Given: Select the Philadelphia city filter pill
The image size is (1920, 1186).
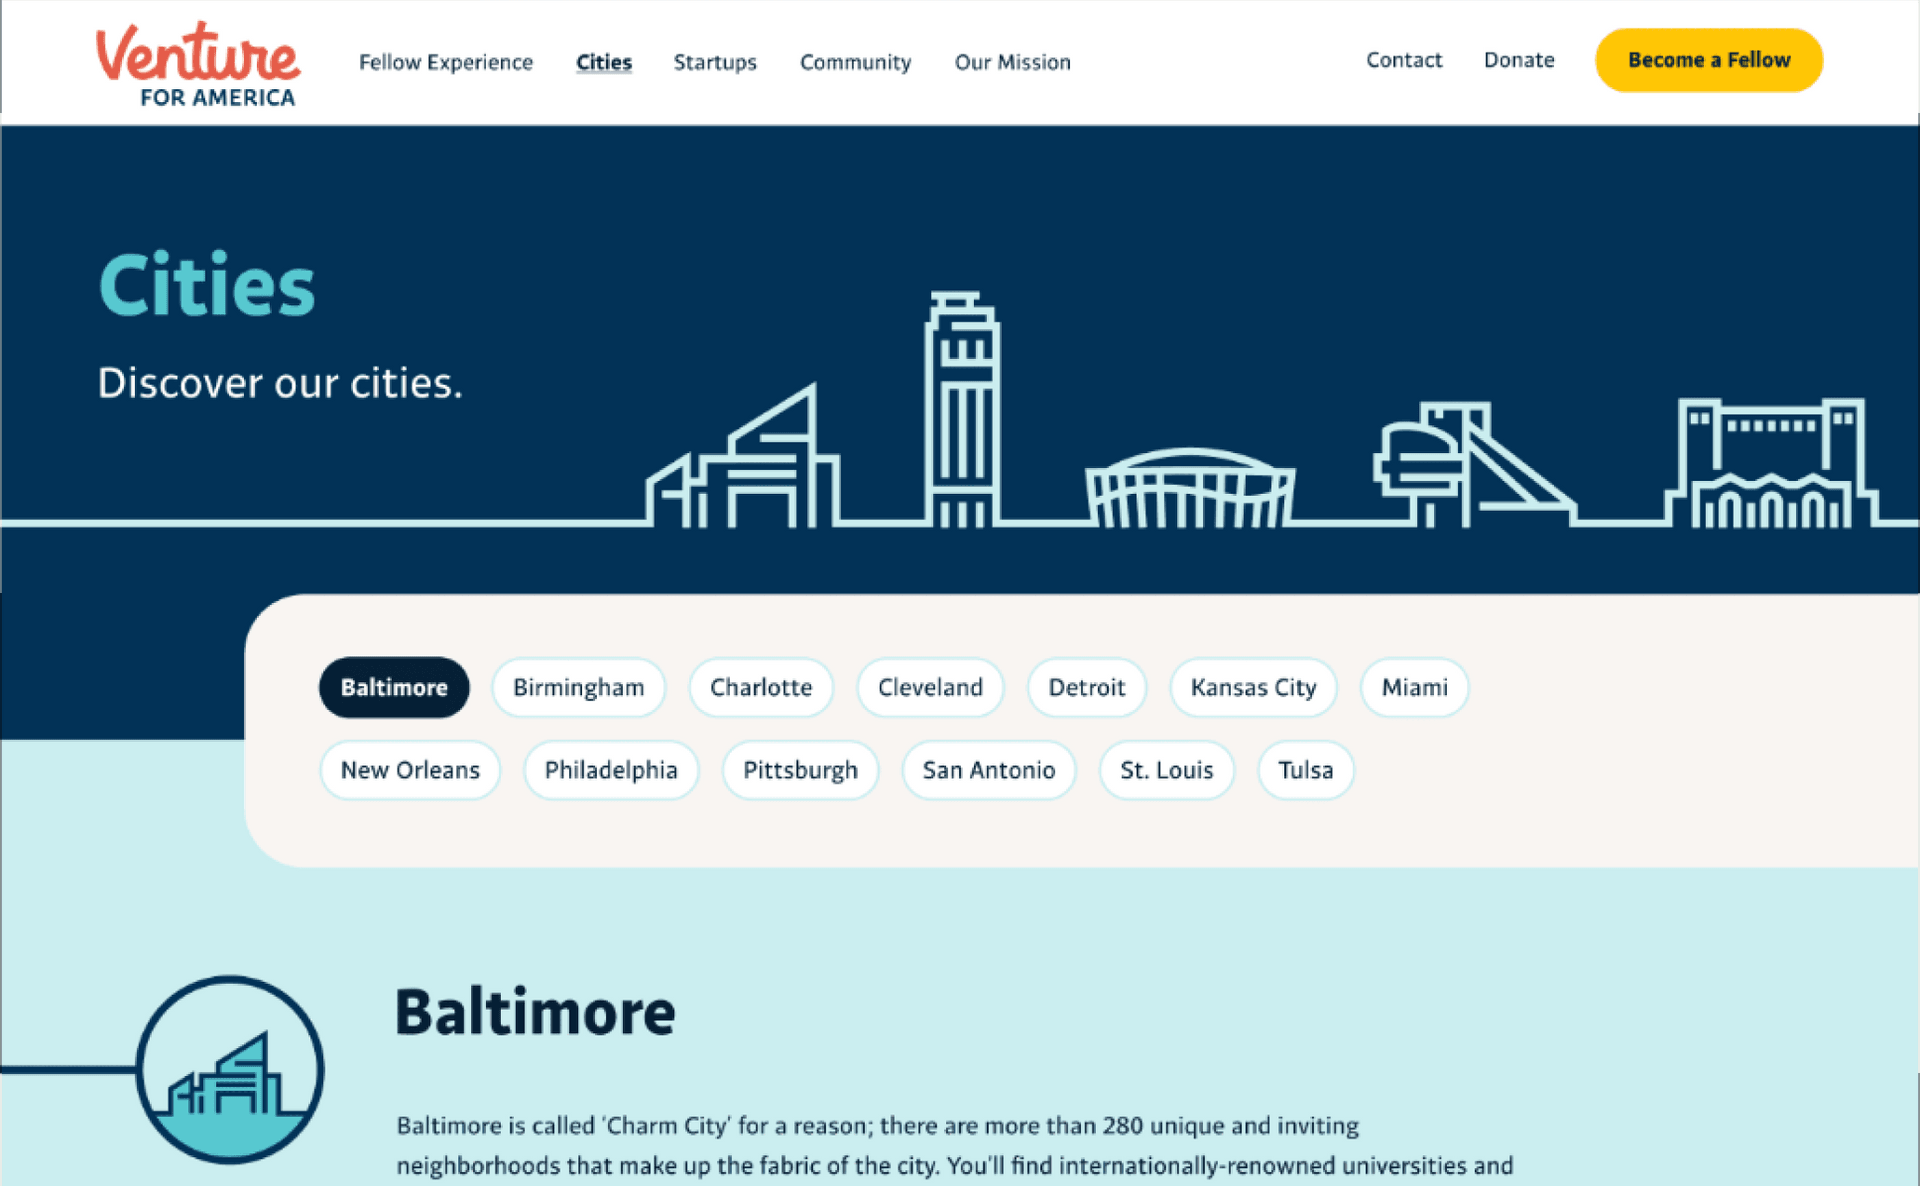Looking at the screenshot, I should pyautogui.click(x=610, y=770).
